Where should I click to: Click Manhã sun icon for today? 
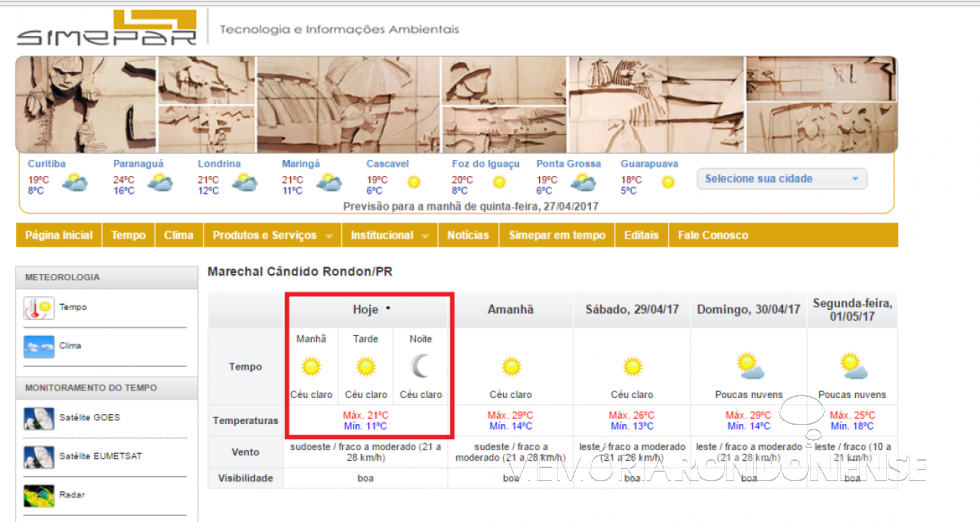[311, 367]
